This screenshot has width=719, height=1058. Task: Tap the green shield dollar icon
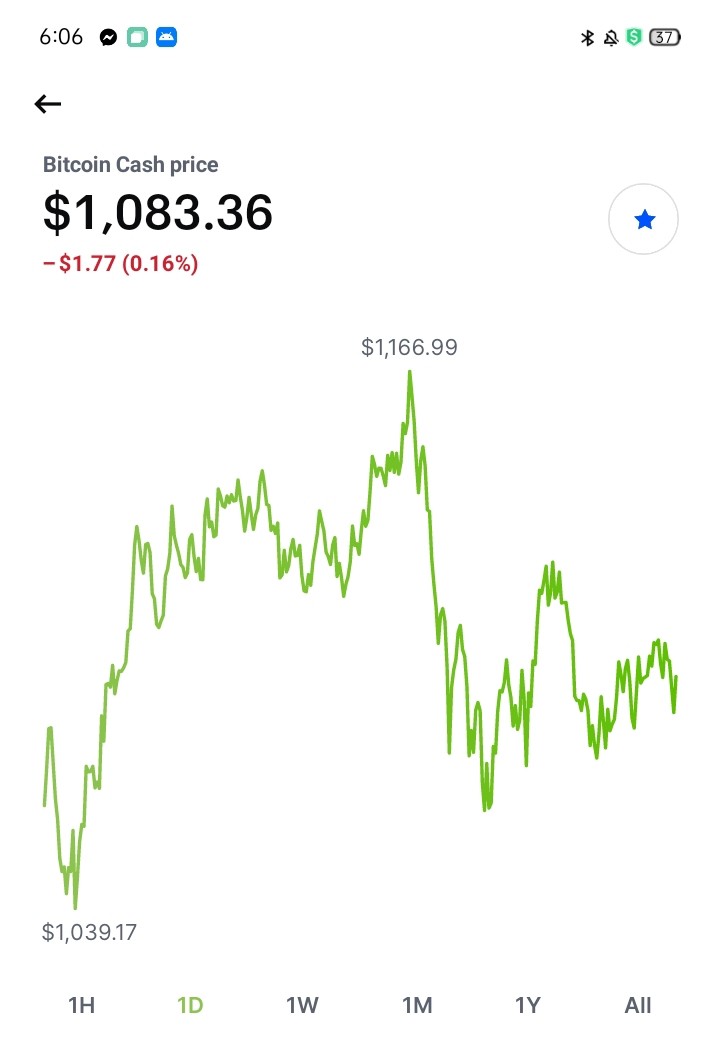click(x=634, y=37)
